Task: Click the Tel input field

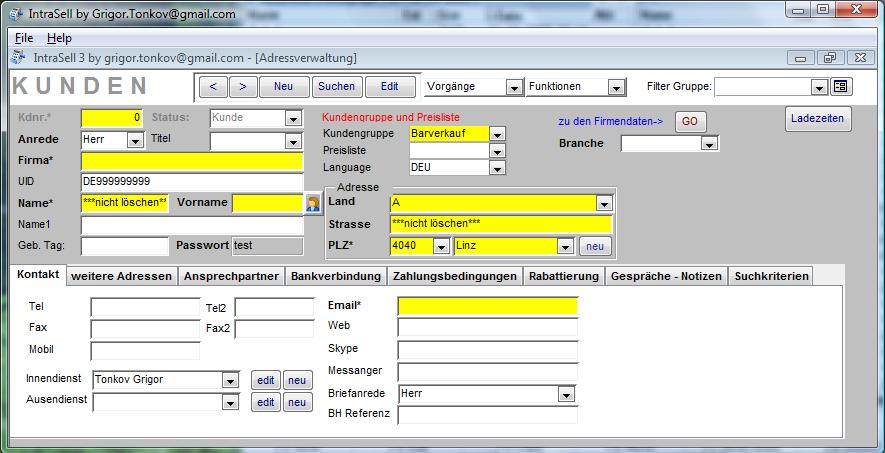Action: [145, 307]
